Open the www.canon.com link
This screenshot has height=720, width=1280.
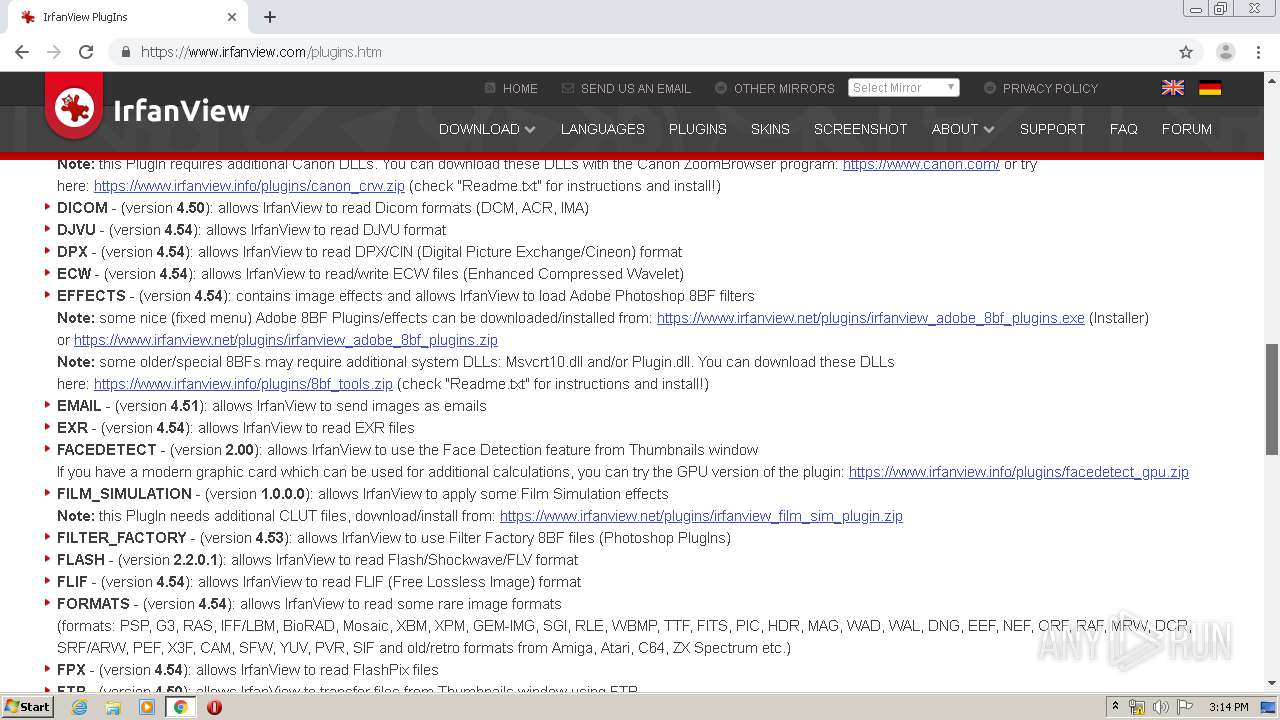(x=921, y=164)
